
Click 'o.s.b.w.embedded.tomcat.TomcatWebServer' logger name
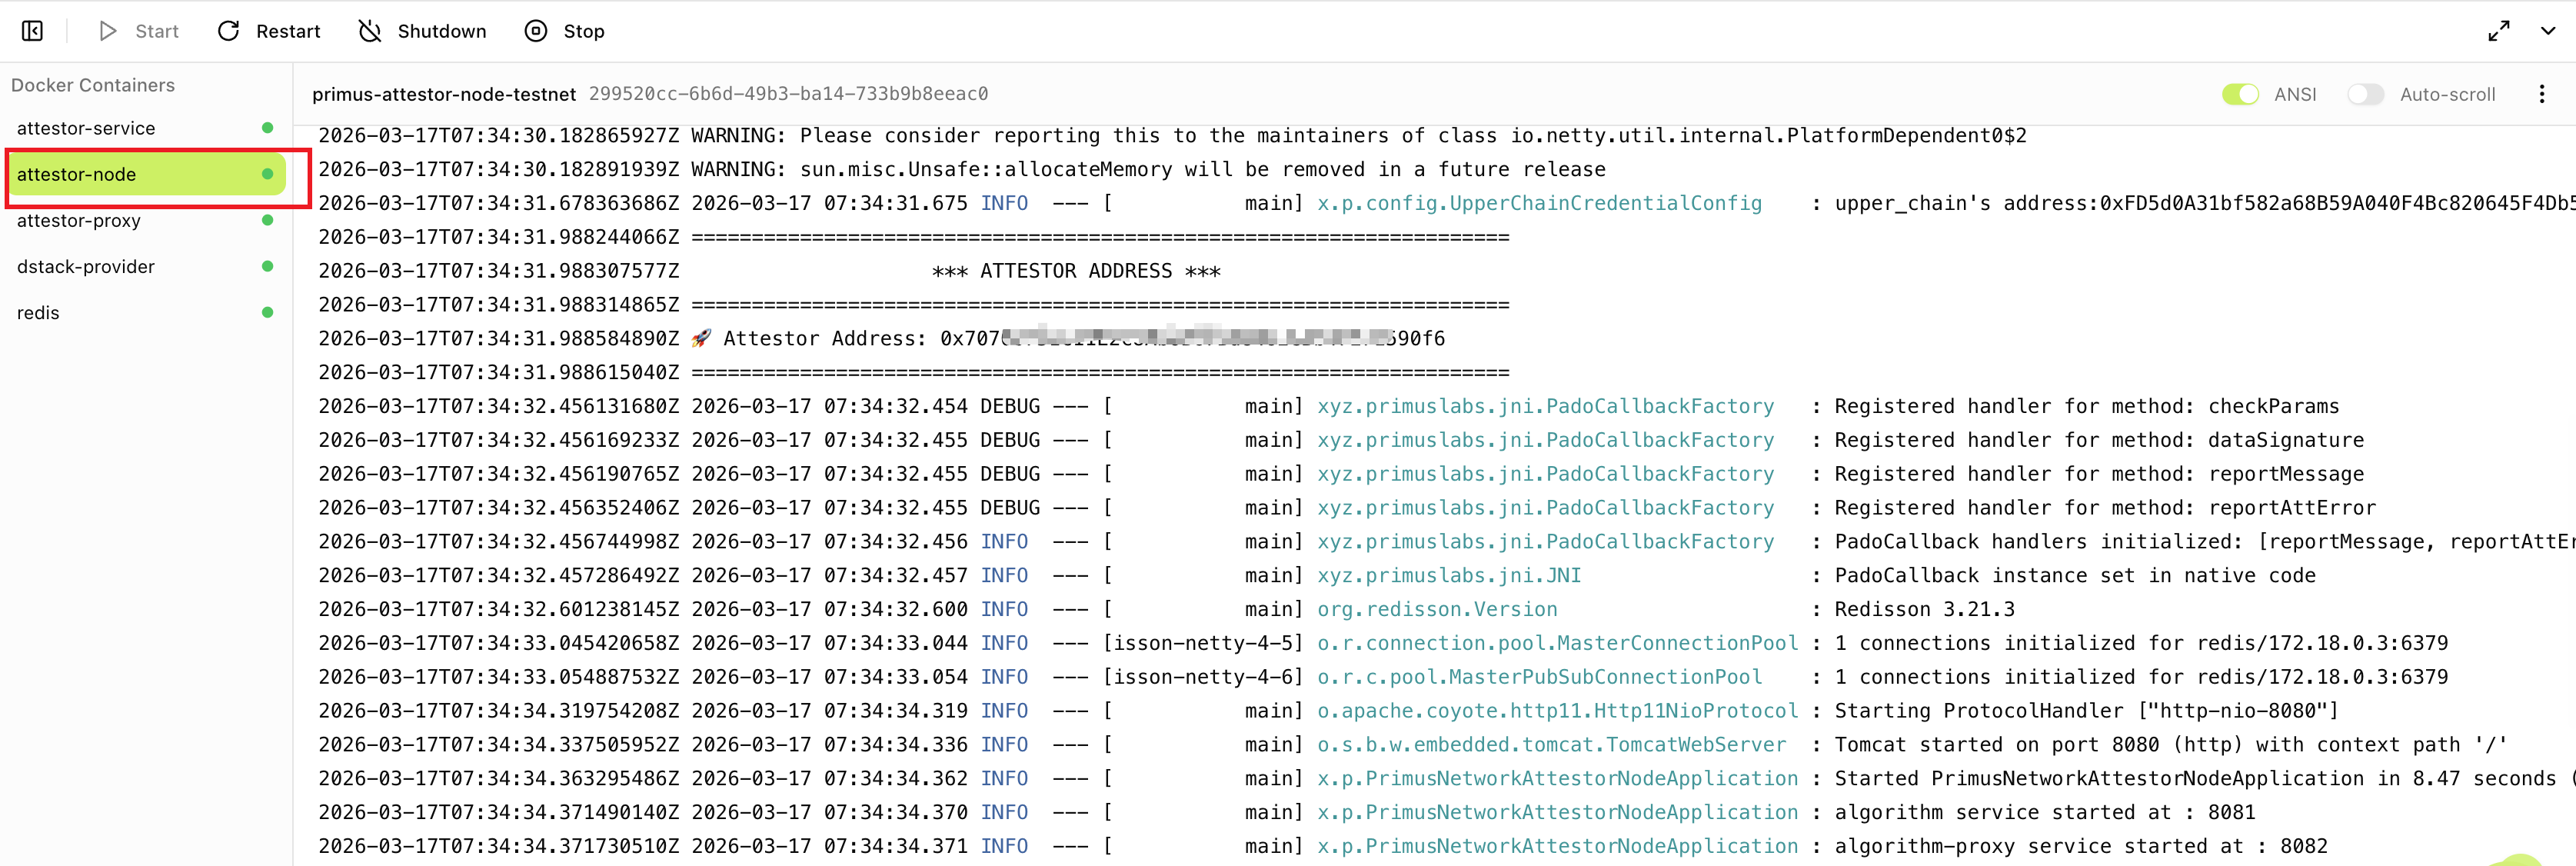point(1551,744)
